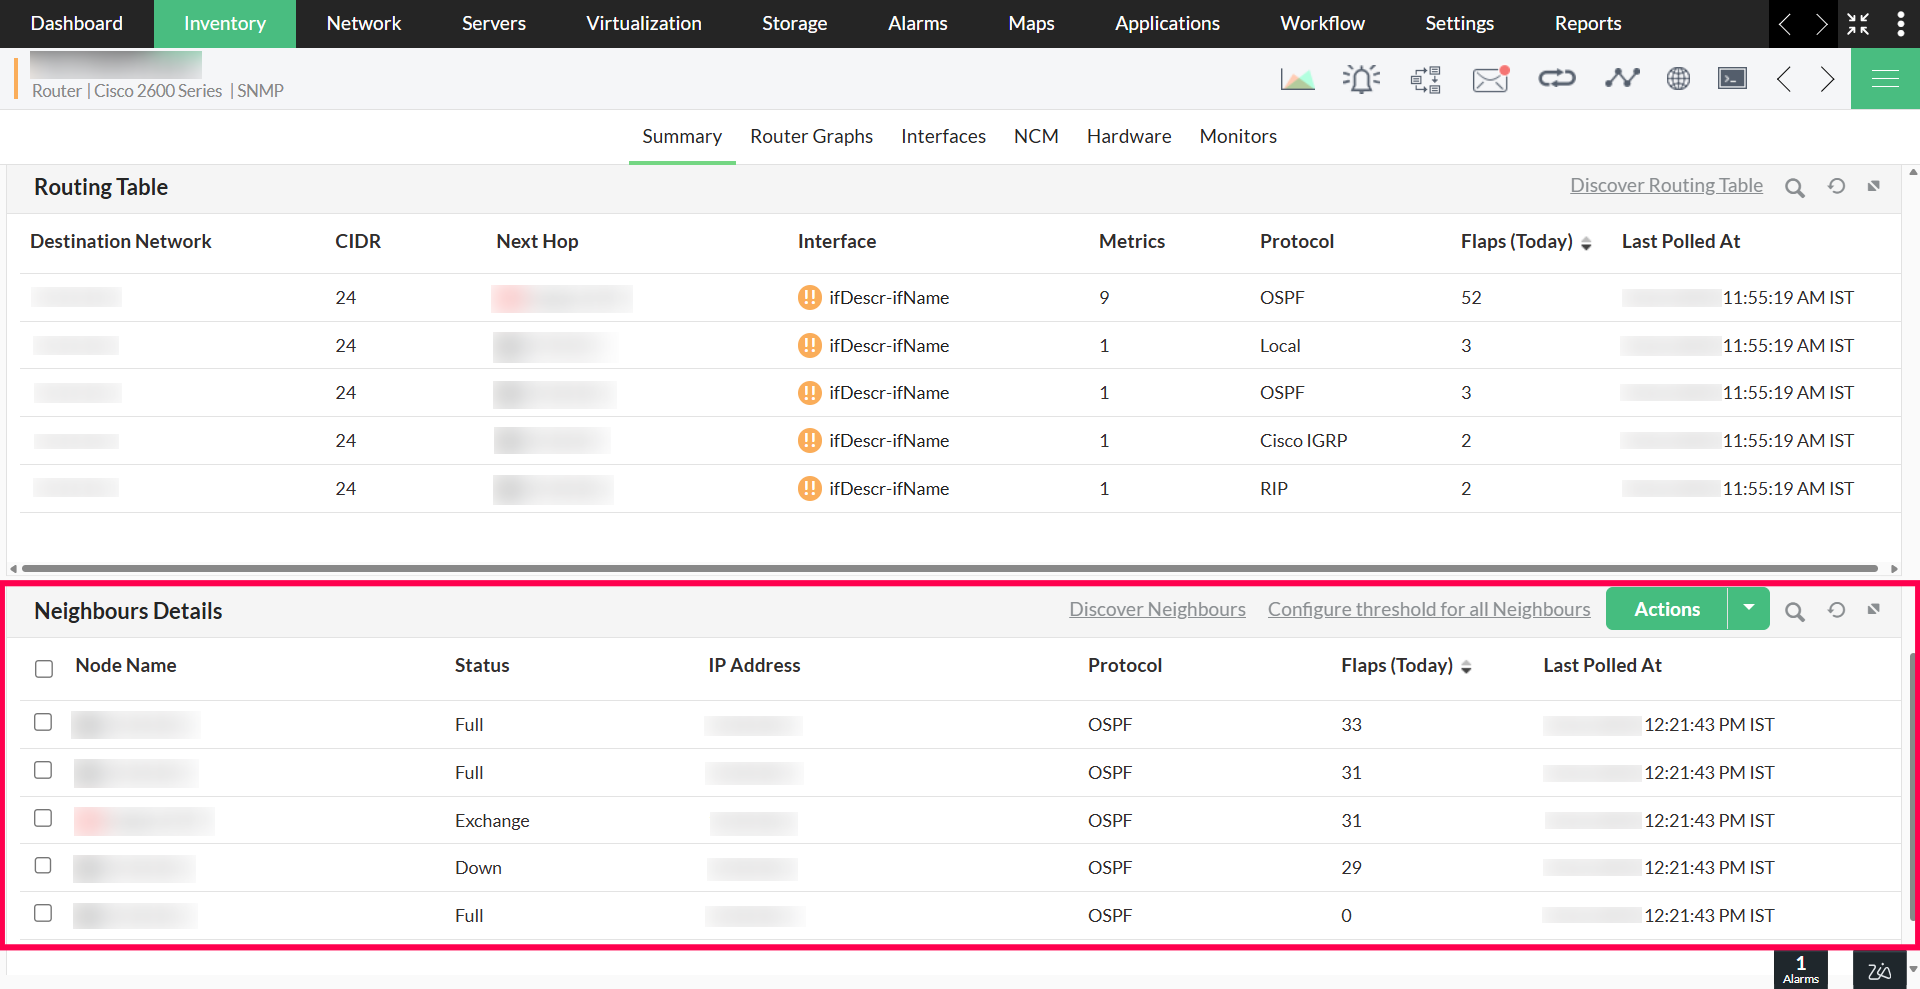1920x989 pixels.
Task: Click Configure threshold for all Neighbours link
Action: 1429,609
